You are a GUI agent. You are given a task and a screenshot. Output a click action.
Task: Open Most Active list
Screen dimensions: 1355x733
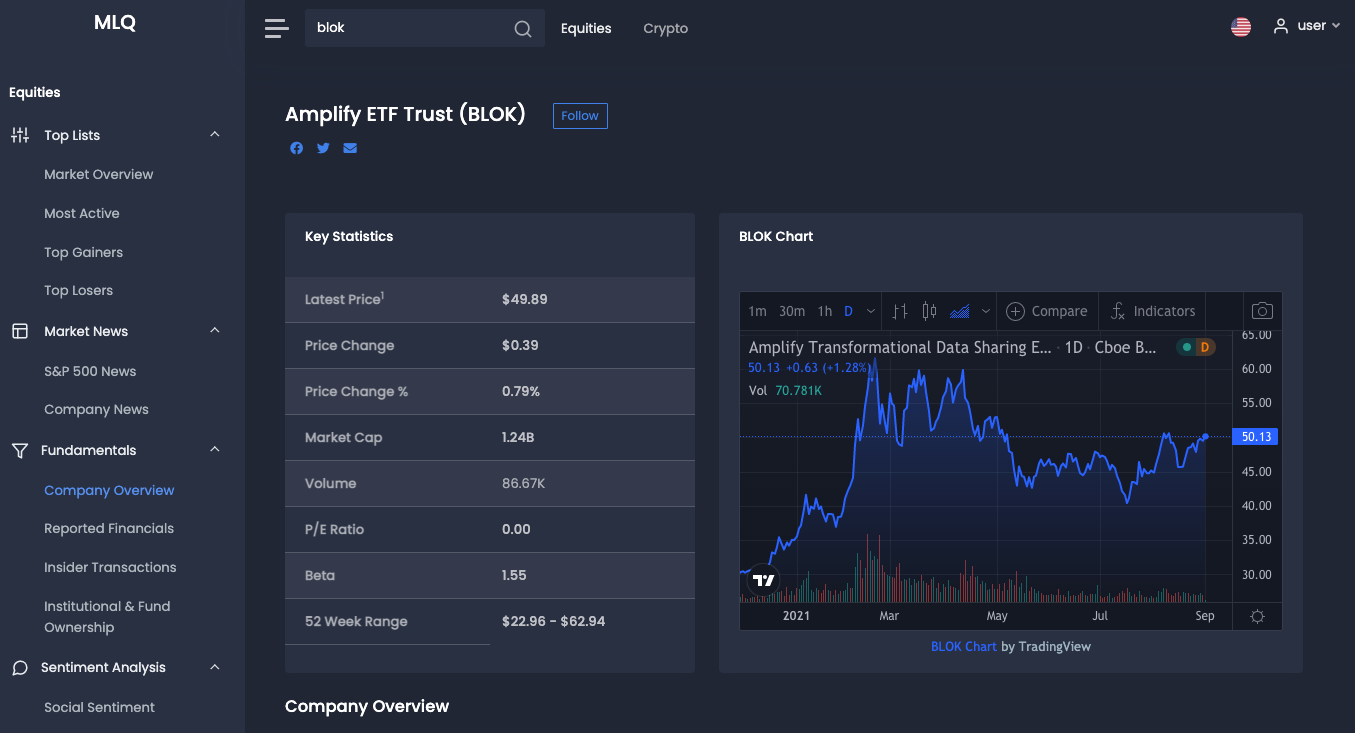(82, 213)
